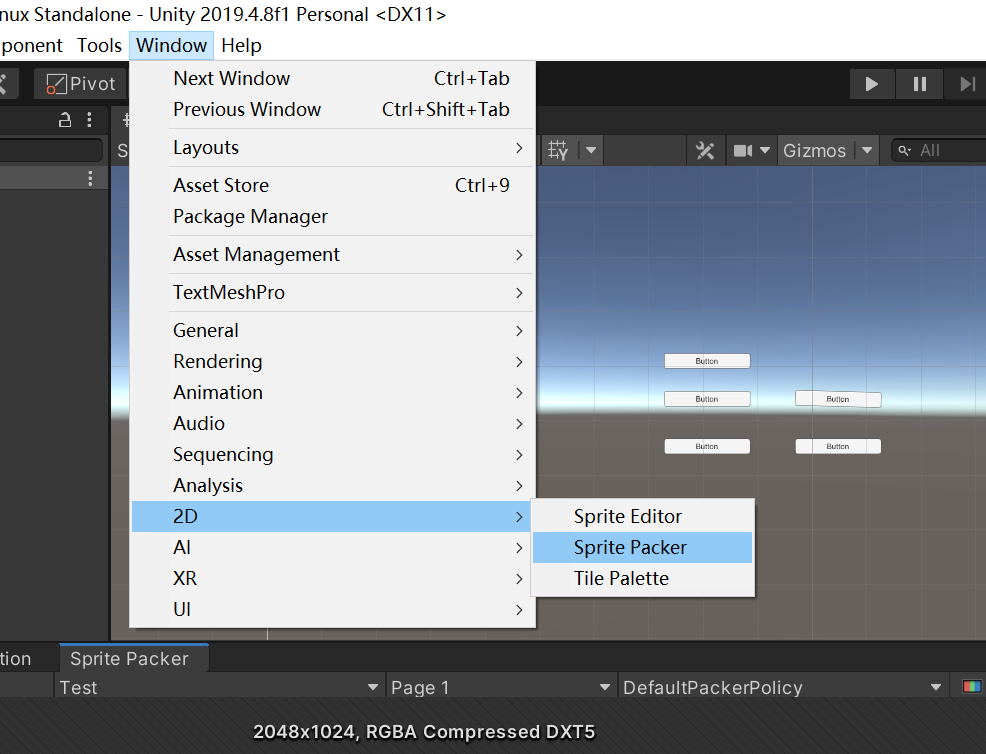Viewport: 986px width, 754px height.
Task: Toggle the scene grid visibility icon
Action: pos(558,150)
